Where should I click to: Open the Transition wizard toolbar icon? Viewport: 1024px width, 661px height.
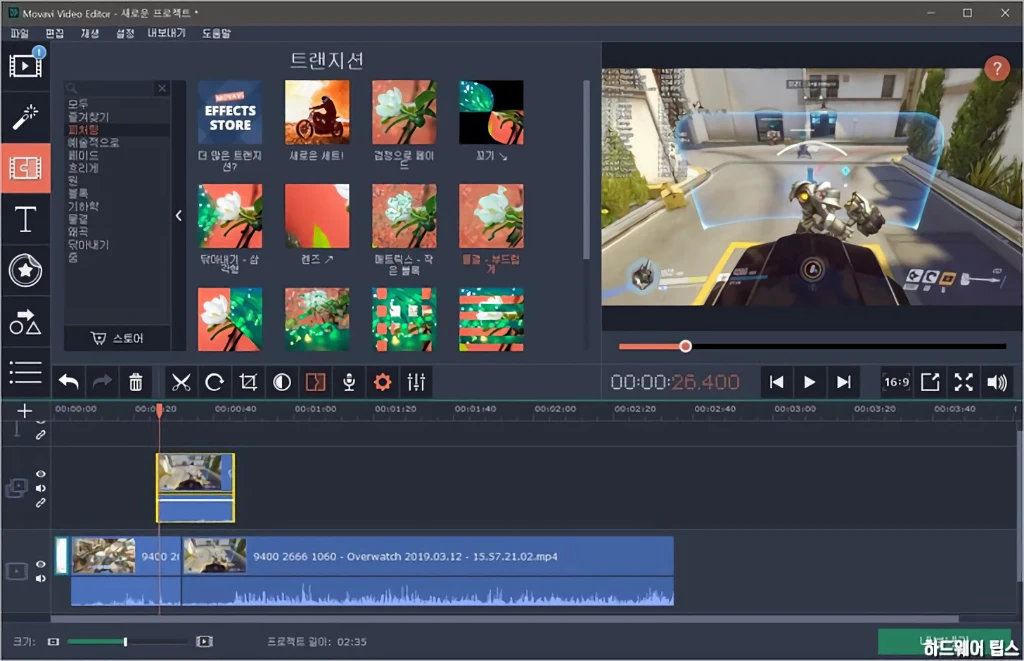315,382
